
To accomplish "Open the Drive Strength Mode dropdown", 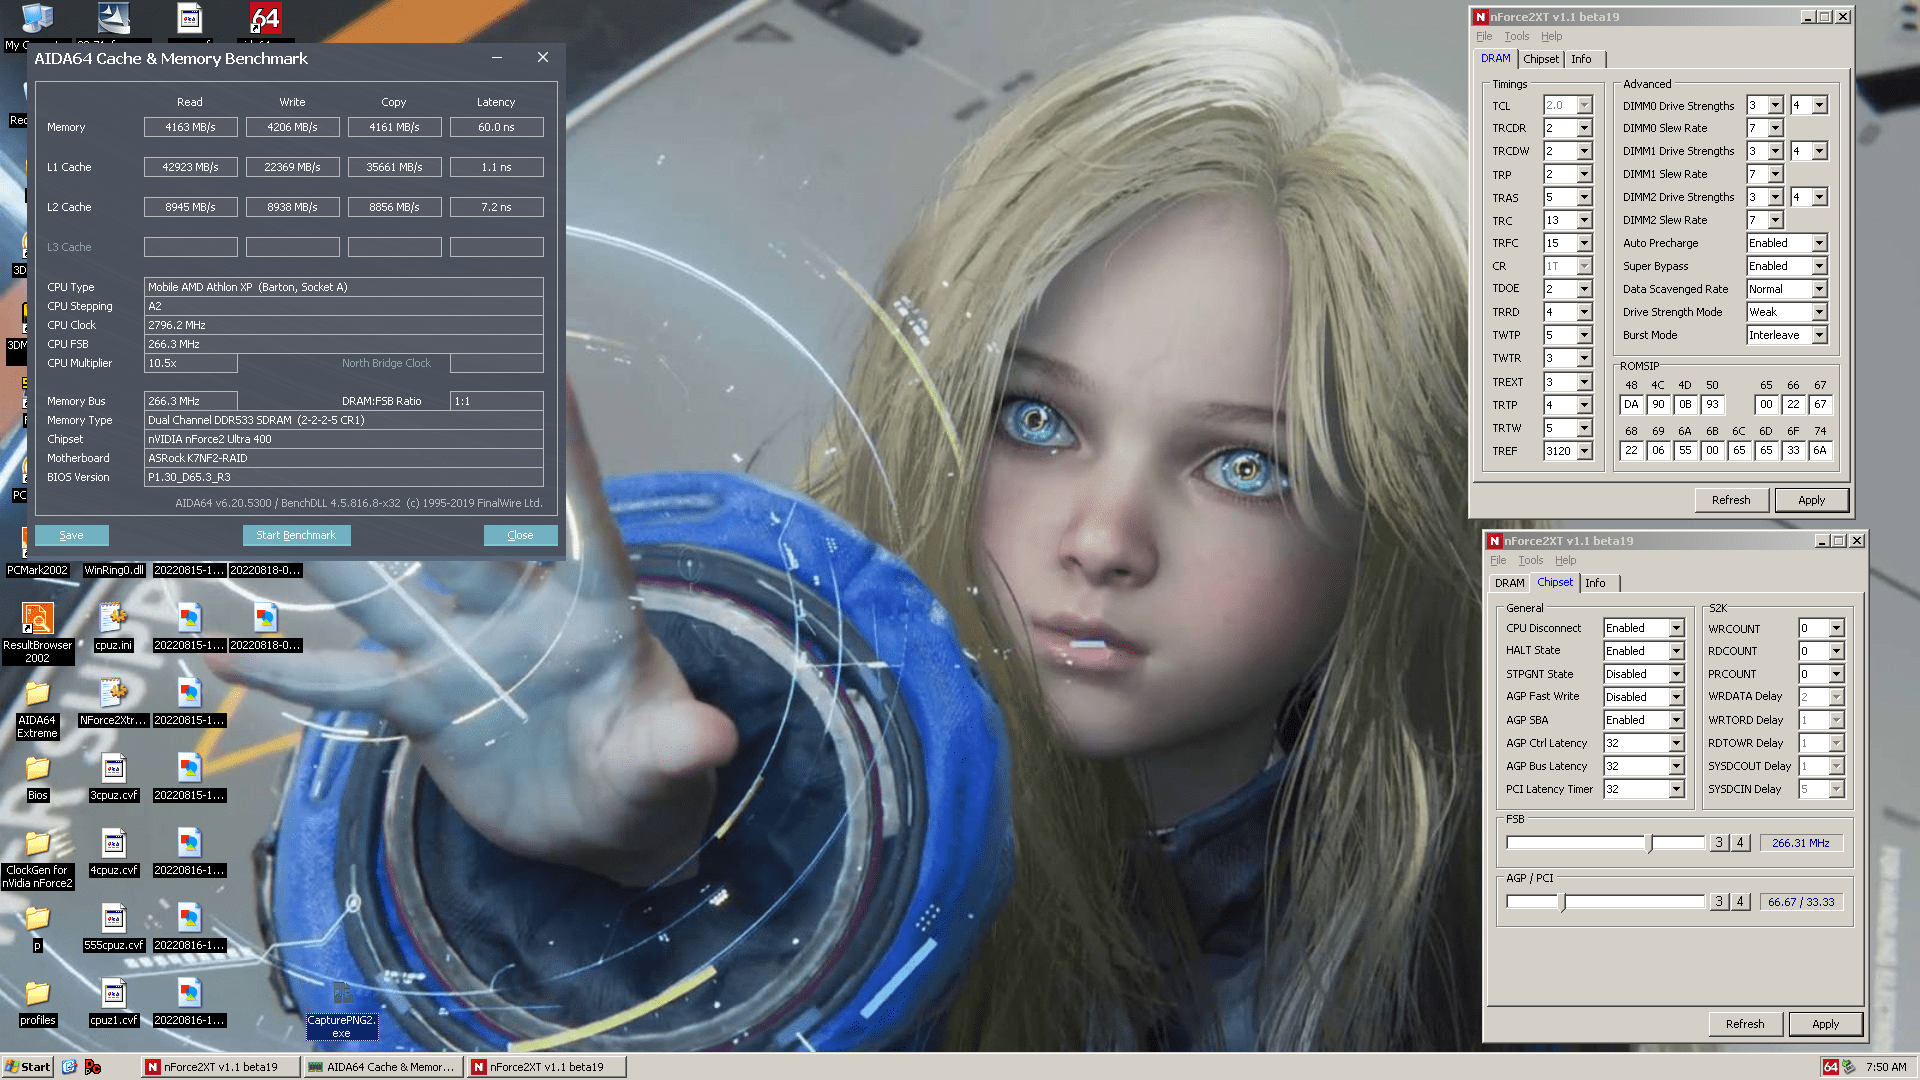I will (x=1819, y=312).
